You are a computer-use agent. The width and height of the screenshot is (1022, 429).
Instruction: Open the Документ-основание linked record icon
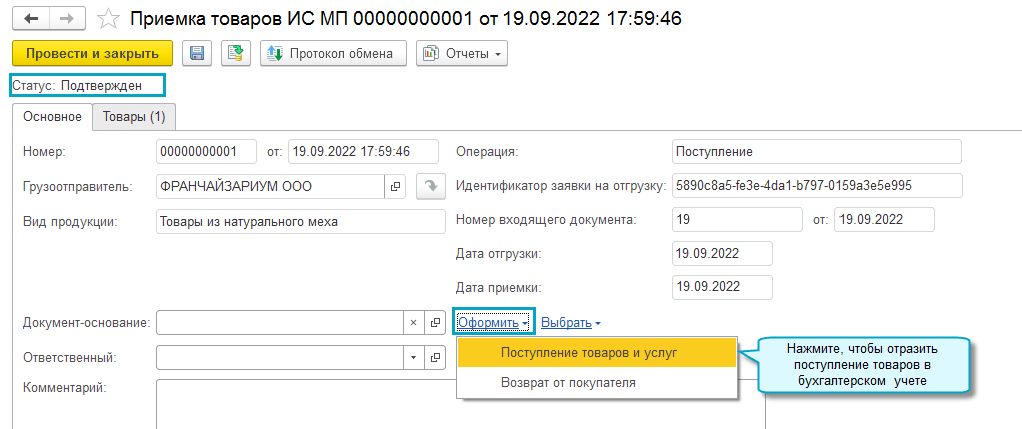[x=435, y=323]
